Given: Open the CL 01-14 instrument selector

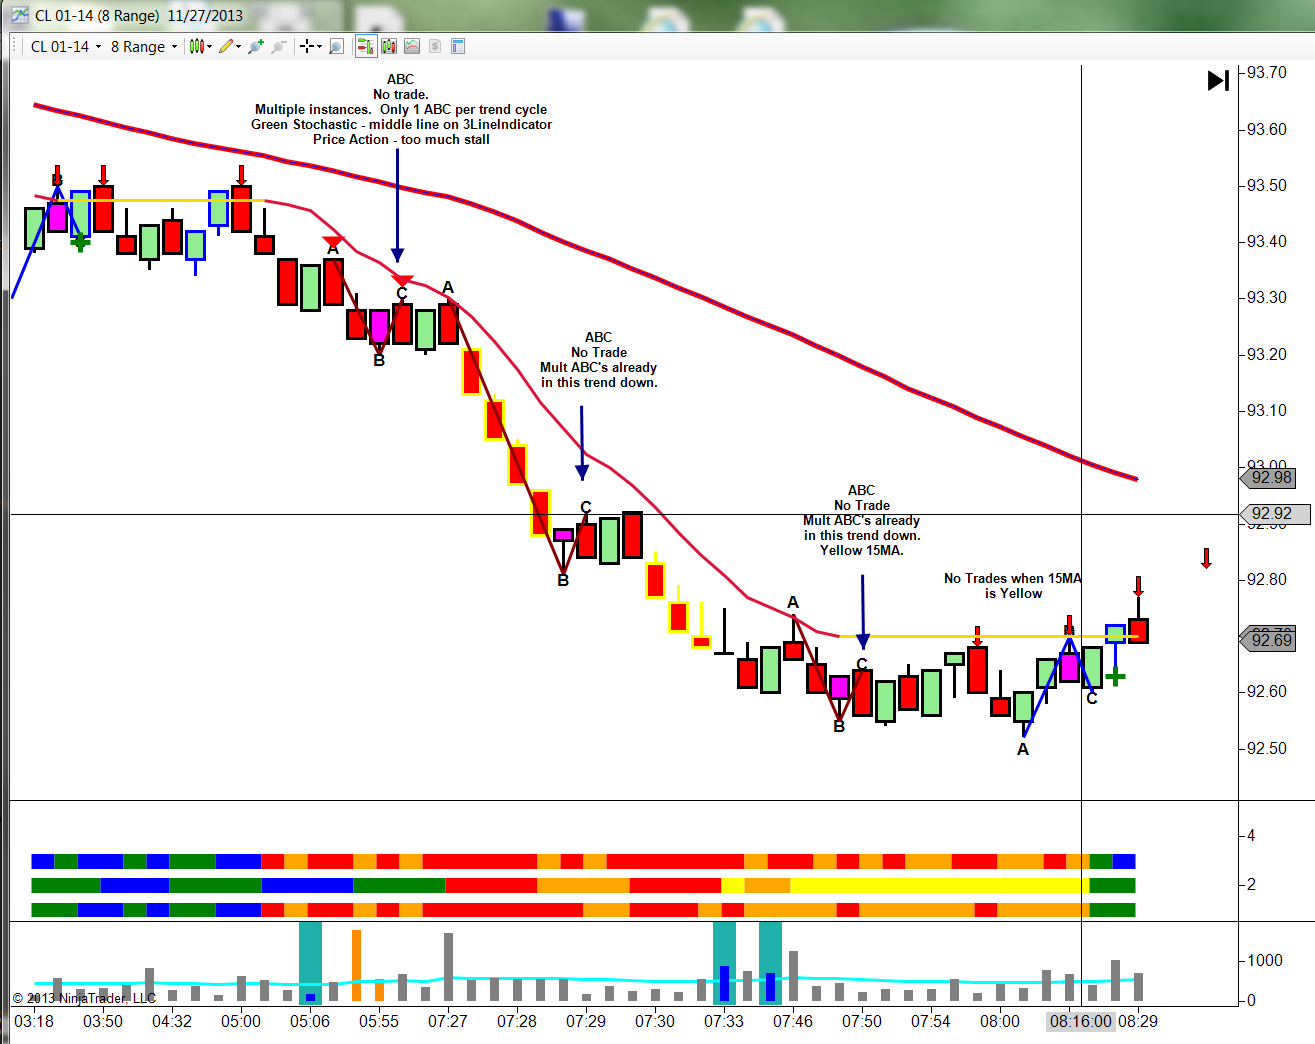Looking at the screenshot, I should tap(66, 46).
